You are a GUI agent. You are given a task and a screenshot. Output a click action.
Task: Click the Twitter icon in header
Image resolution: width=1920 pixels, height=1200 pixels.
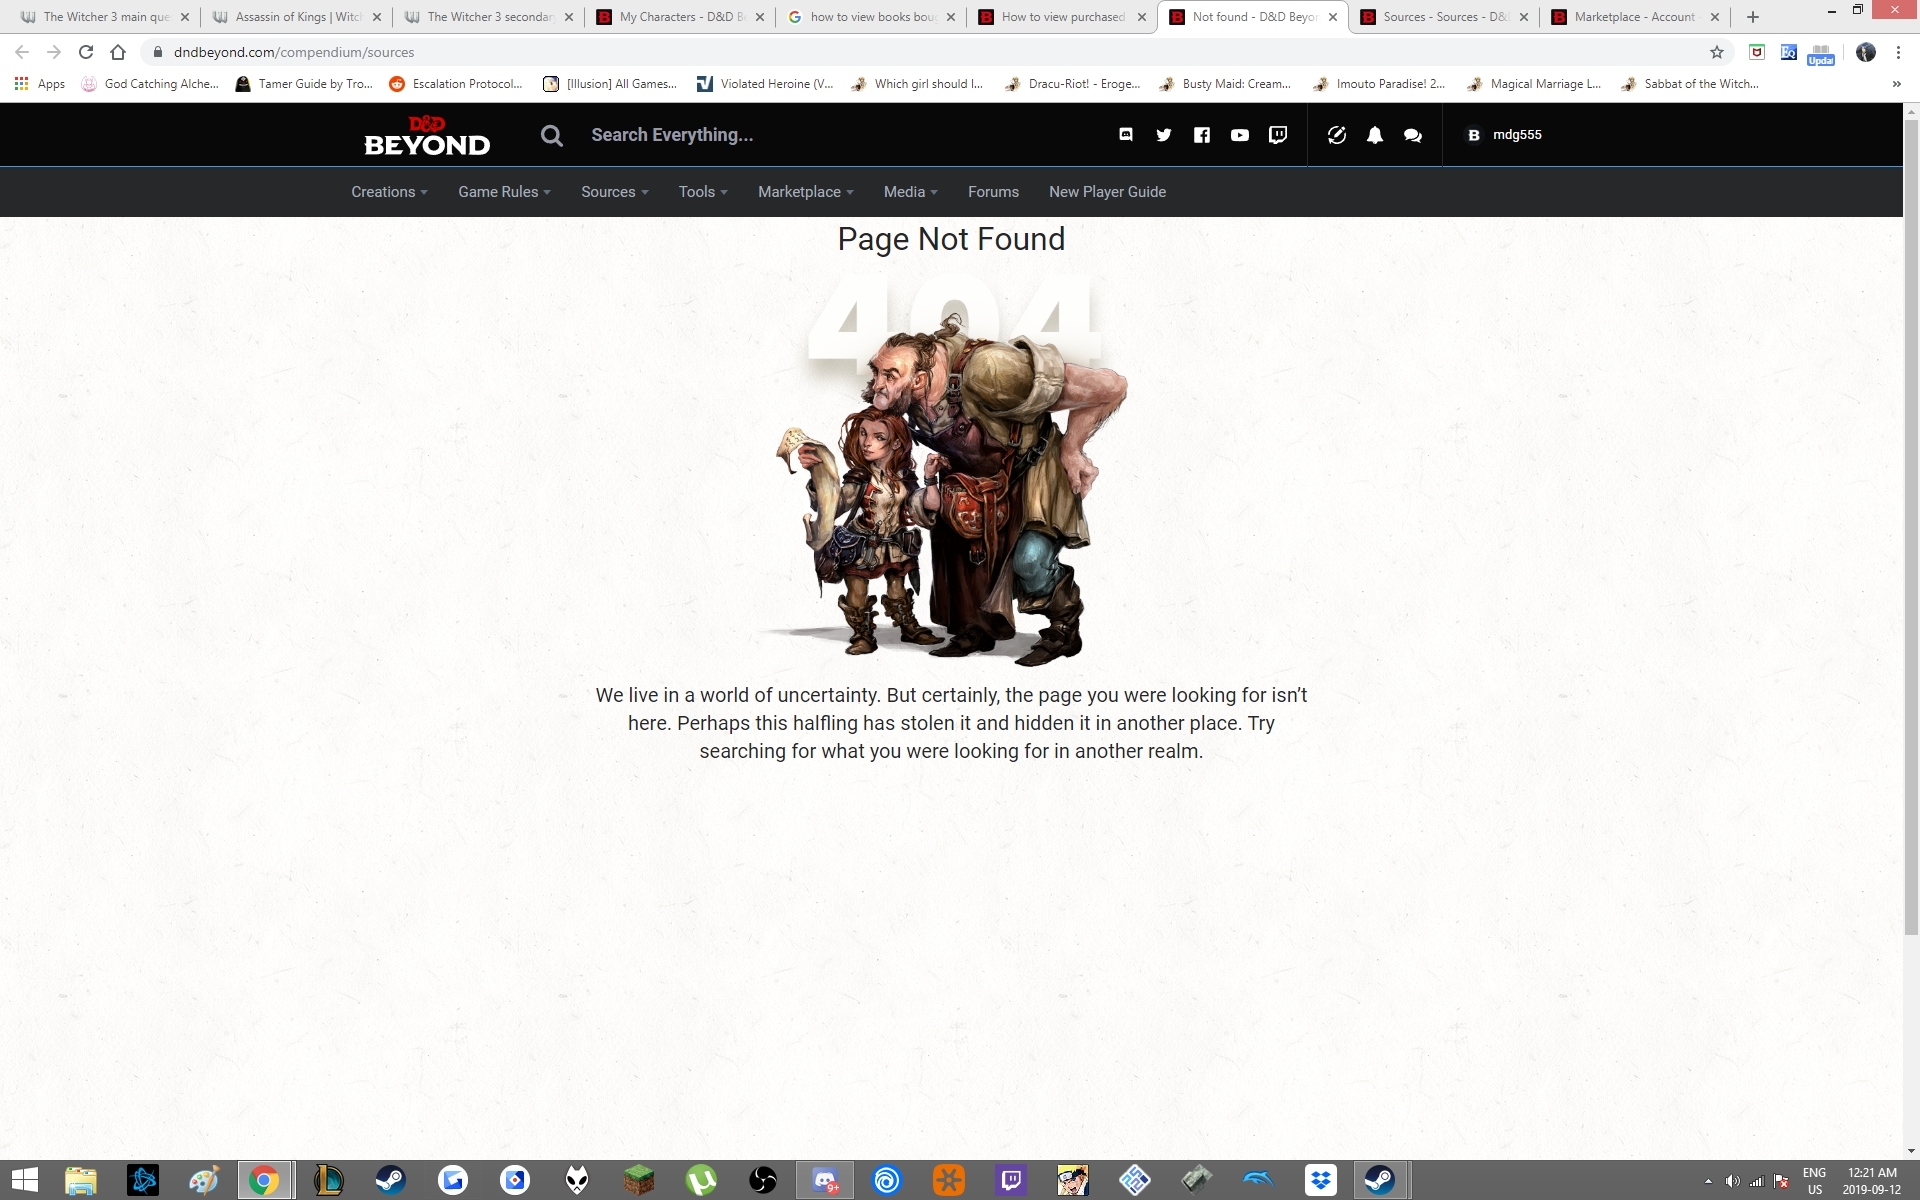[1163, 135]
